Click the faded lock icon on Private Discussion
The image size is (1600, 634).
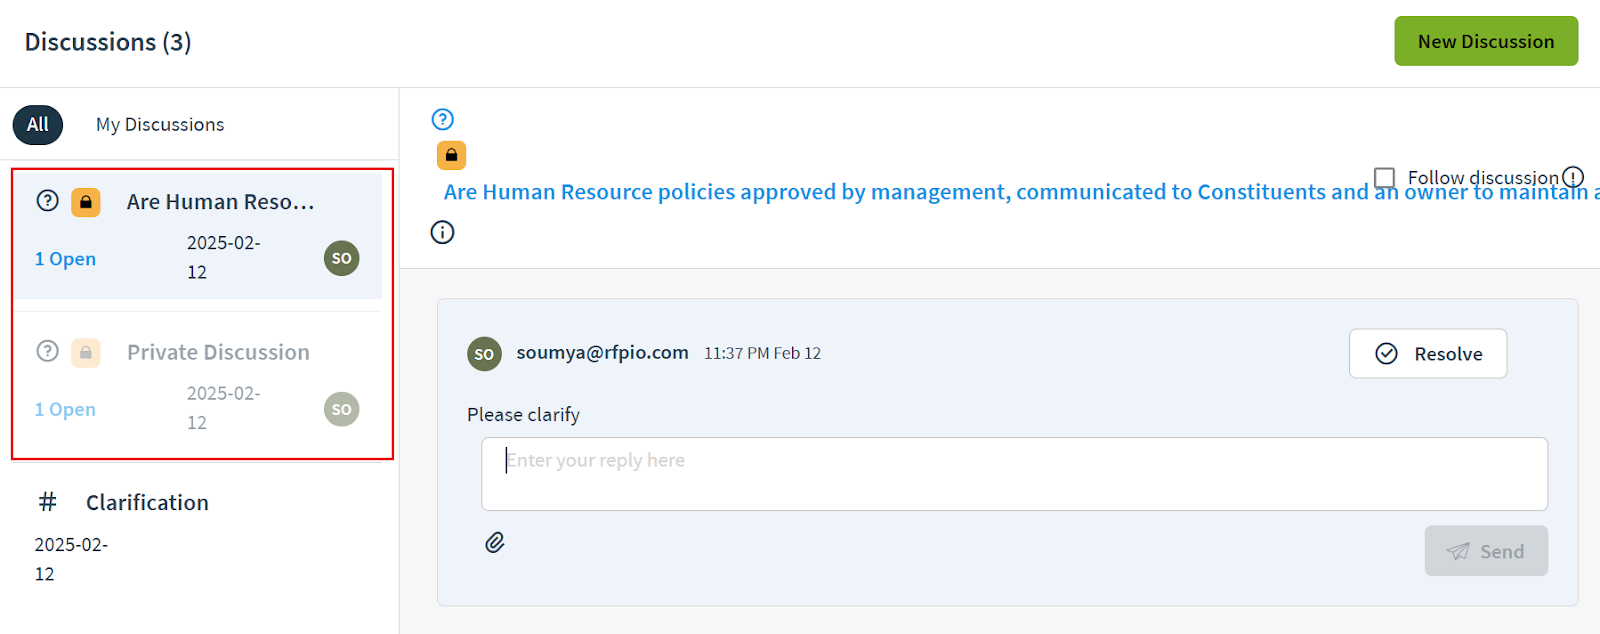tap(86, 353)
